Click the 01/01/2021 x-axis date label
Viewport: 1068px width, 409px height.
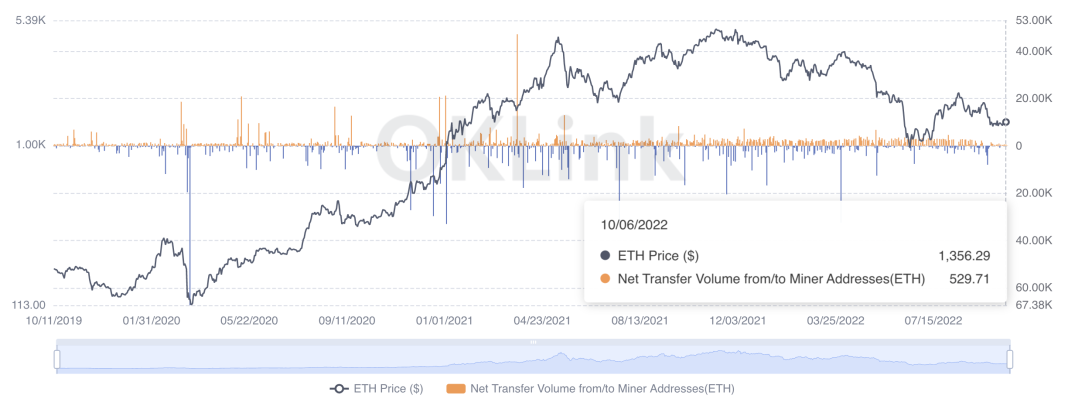coord(445,321)
